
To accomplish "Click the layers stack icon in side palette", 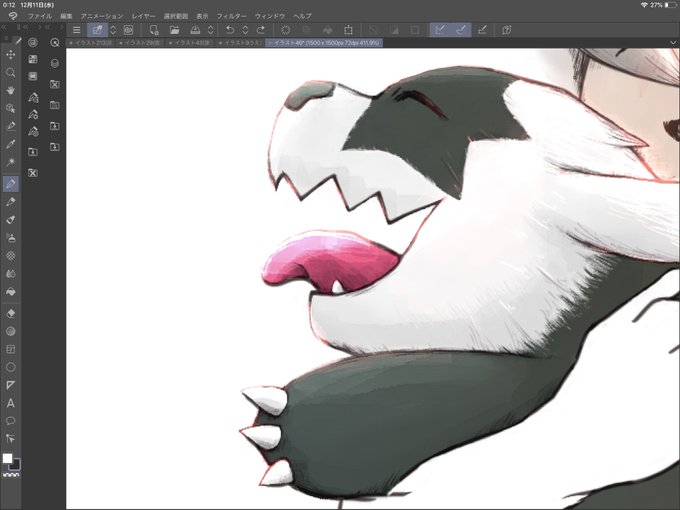I will [x=55, y=63].
